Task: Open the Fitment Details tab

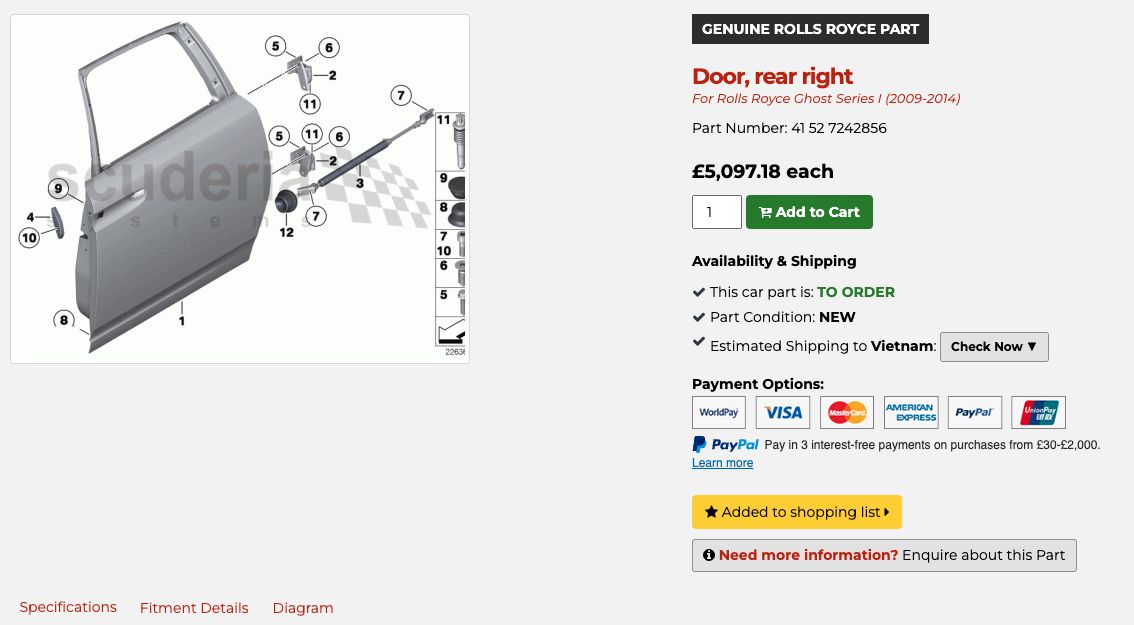Action: (x=194, y=608)
